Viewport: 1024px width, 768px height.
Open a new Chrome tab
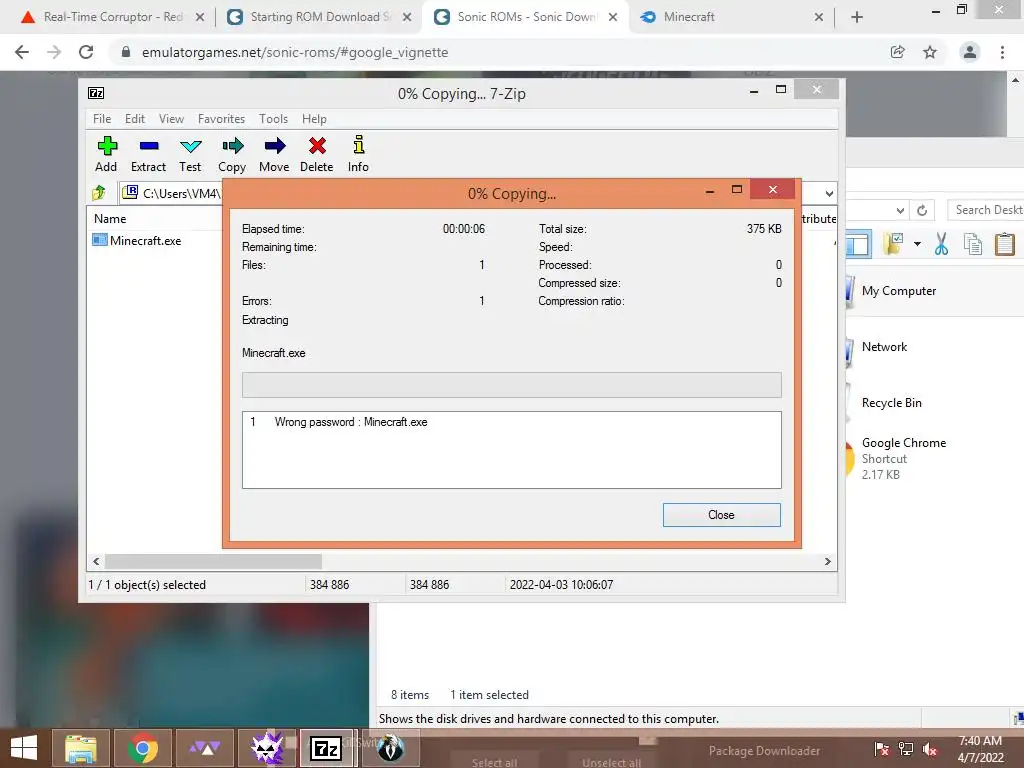(x=857, y=17)
